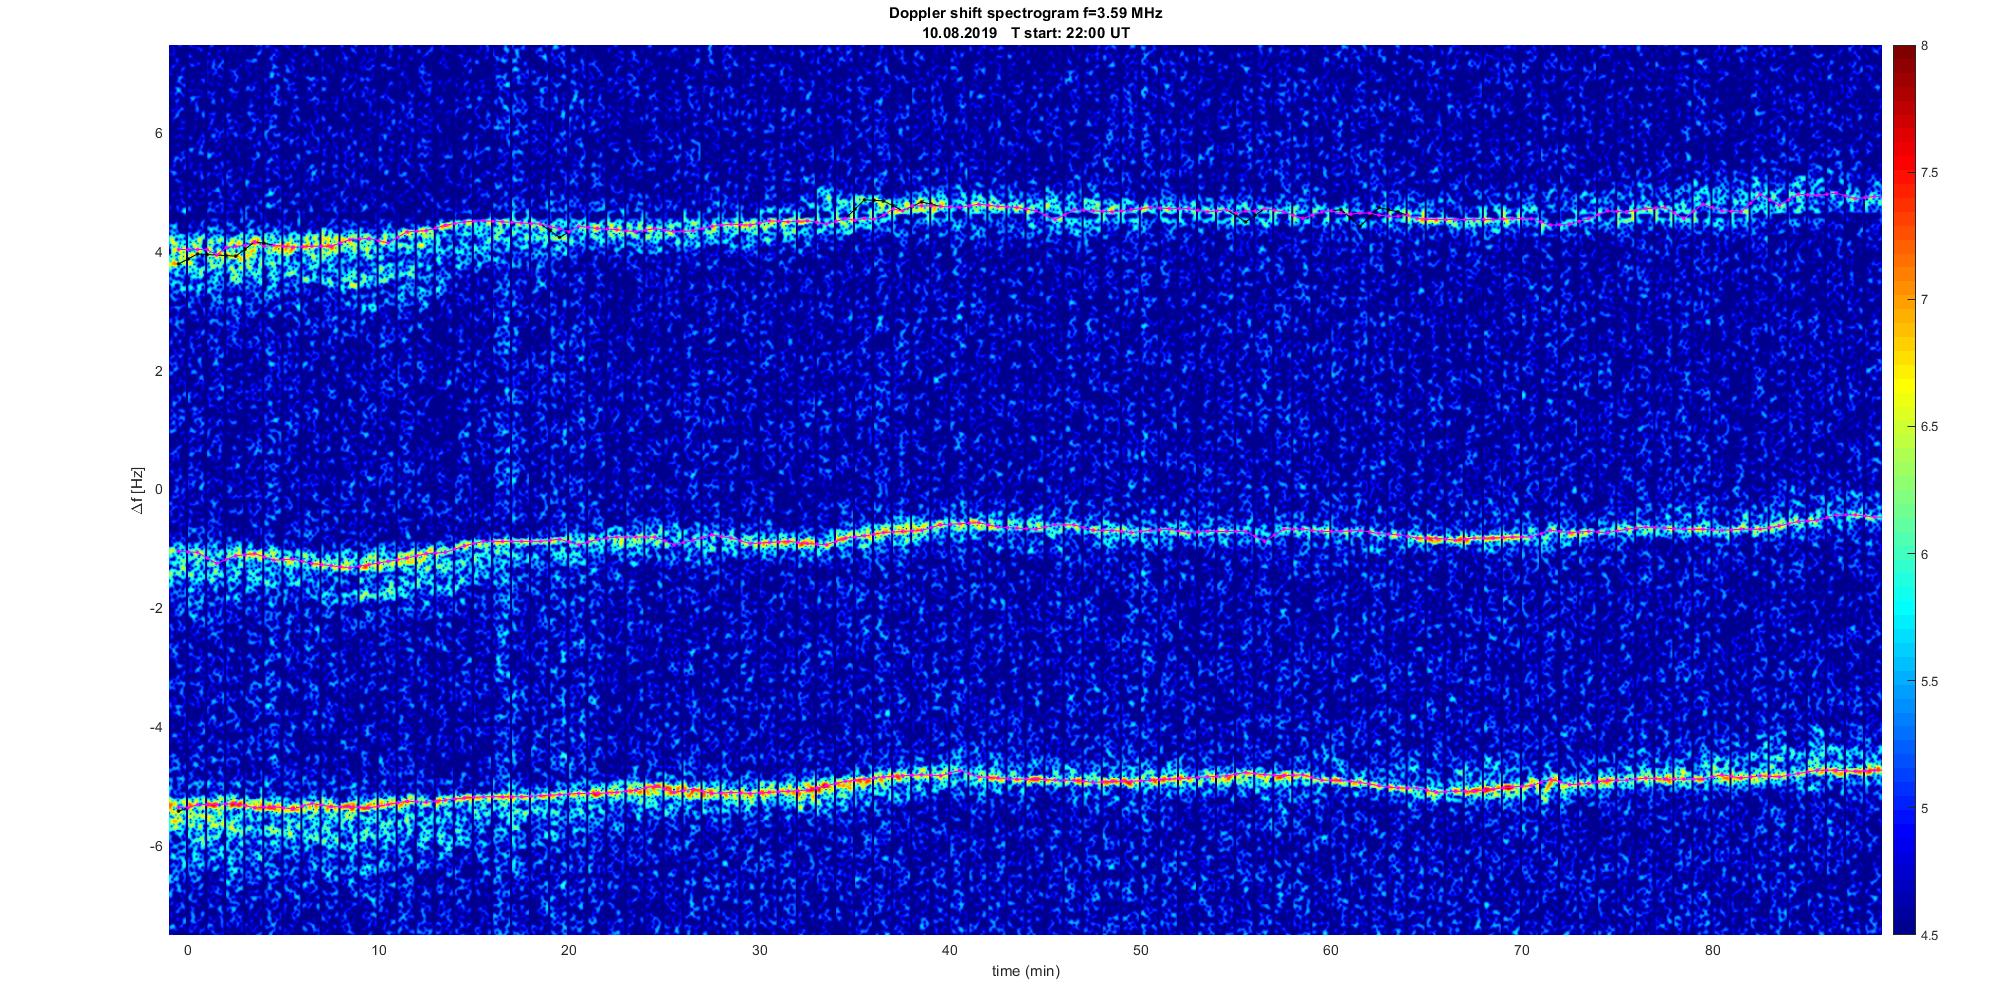Click the colorbar tick label "8"
Image resolution: width=2000 pixels, height=1003 pixels.
click(1925, 46)
